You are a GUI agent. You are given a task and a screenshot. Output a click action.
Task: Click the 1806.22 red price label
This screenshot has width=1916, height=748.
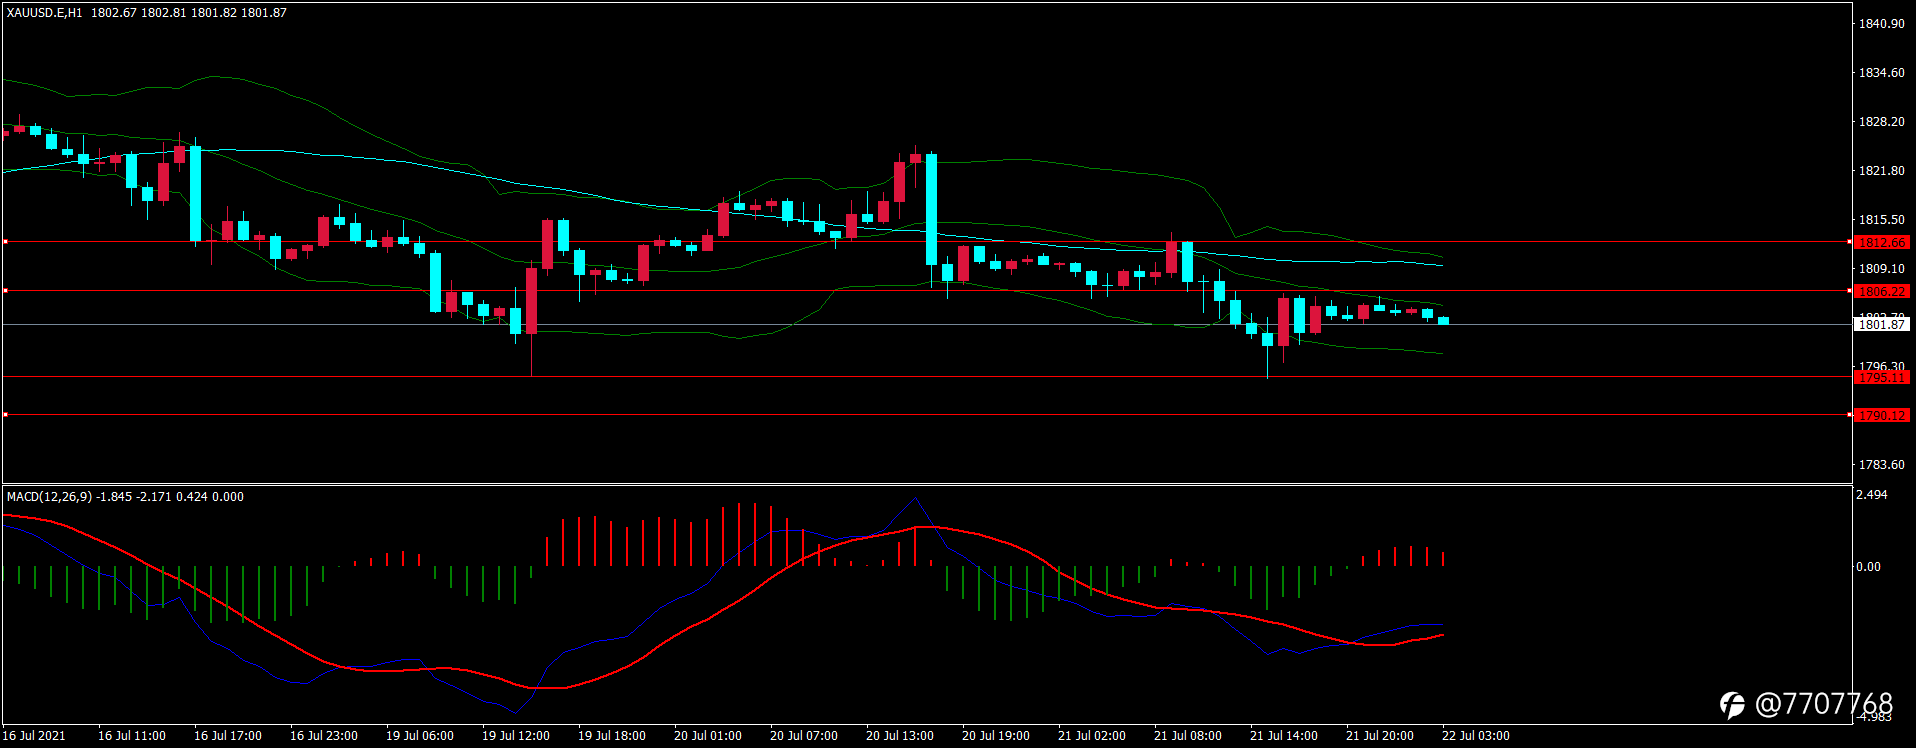1881,291
